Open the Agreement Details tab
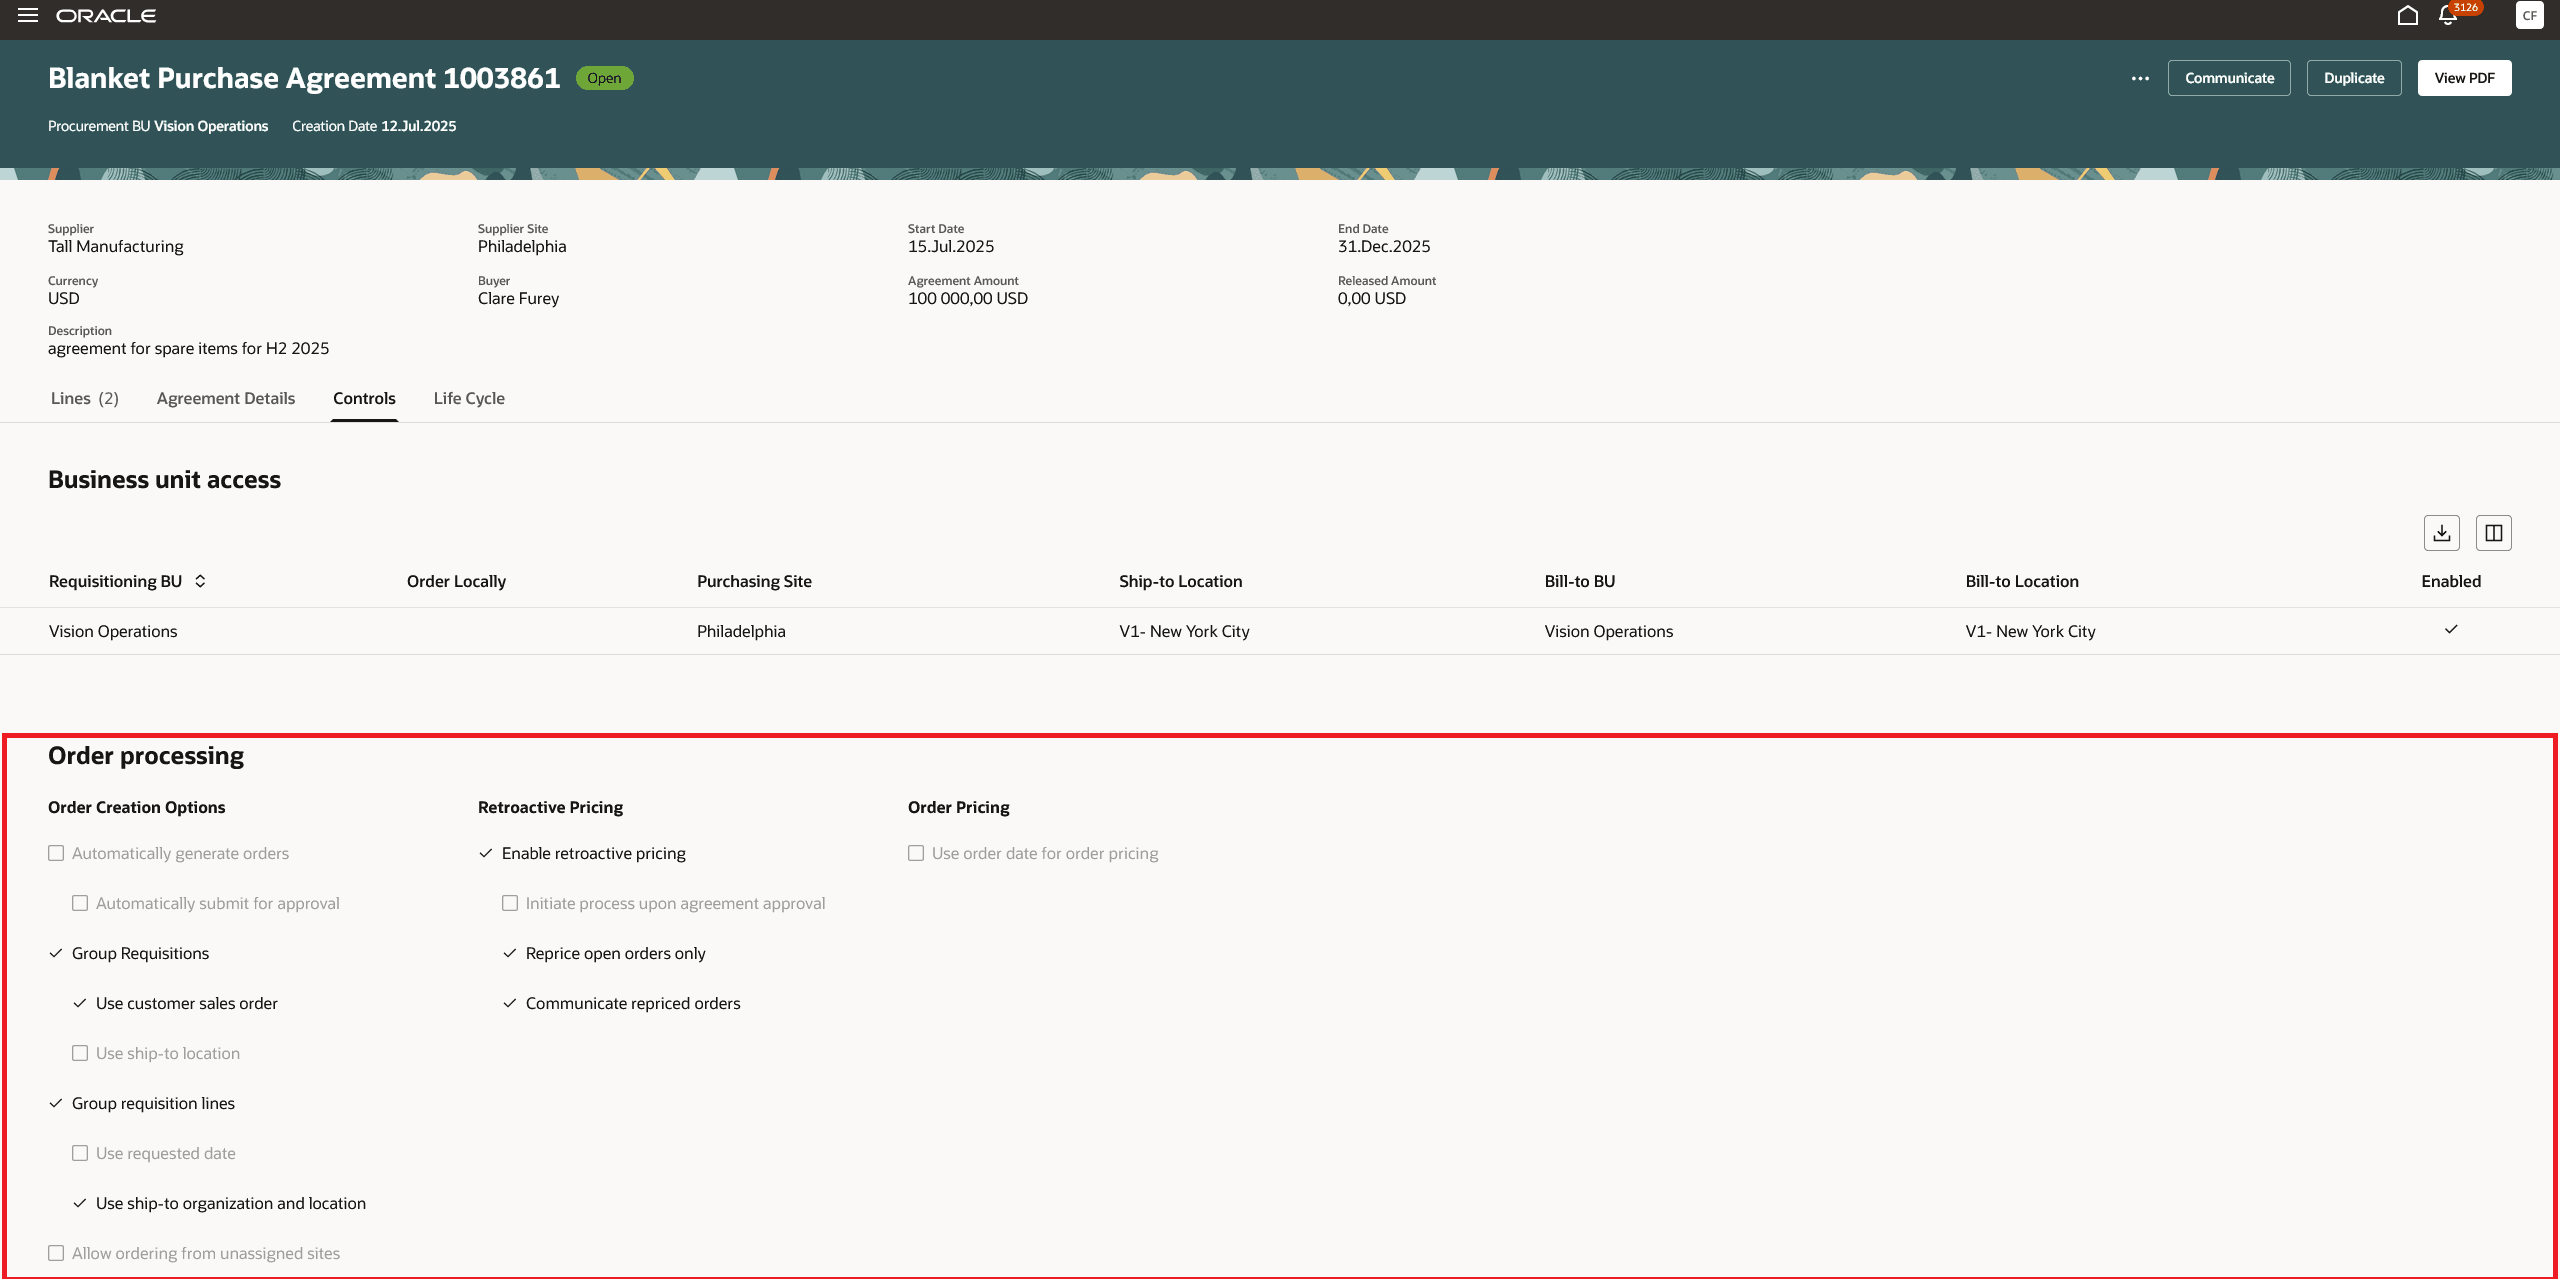 tap(226, 398)
